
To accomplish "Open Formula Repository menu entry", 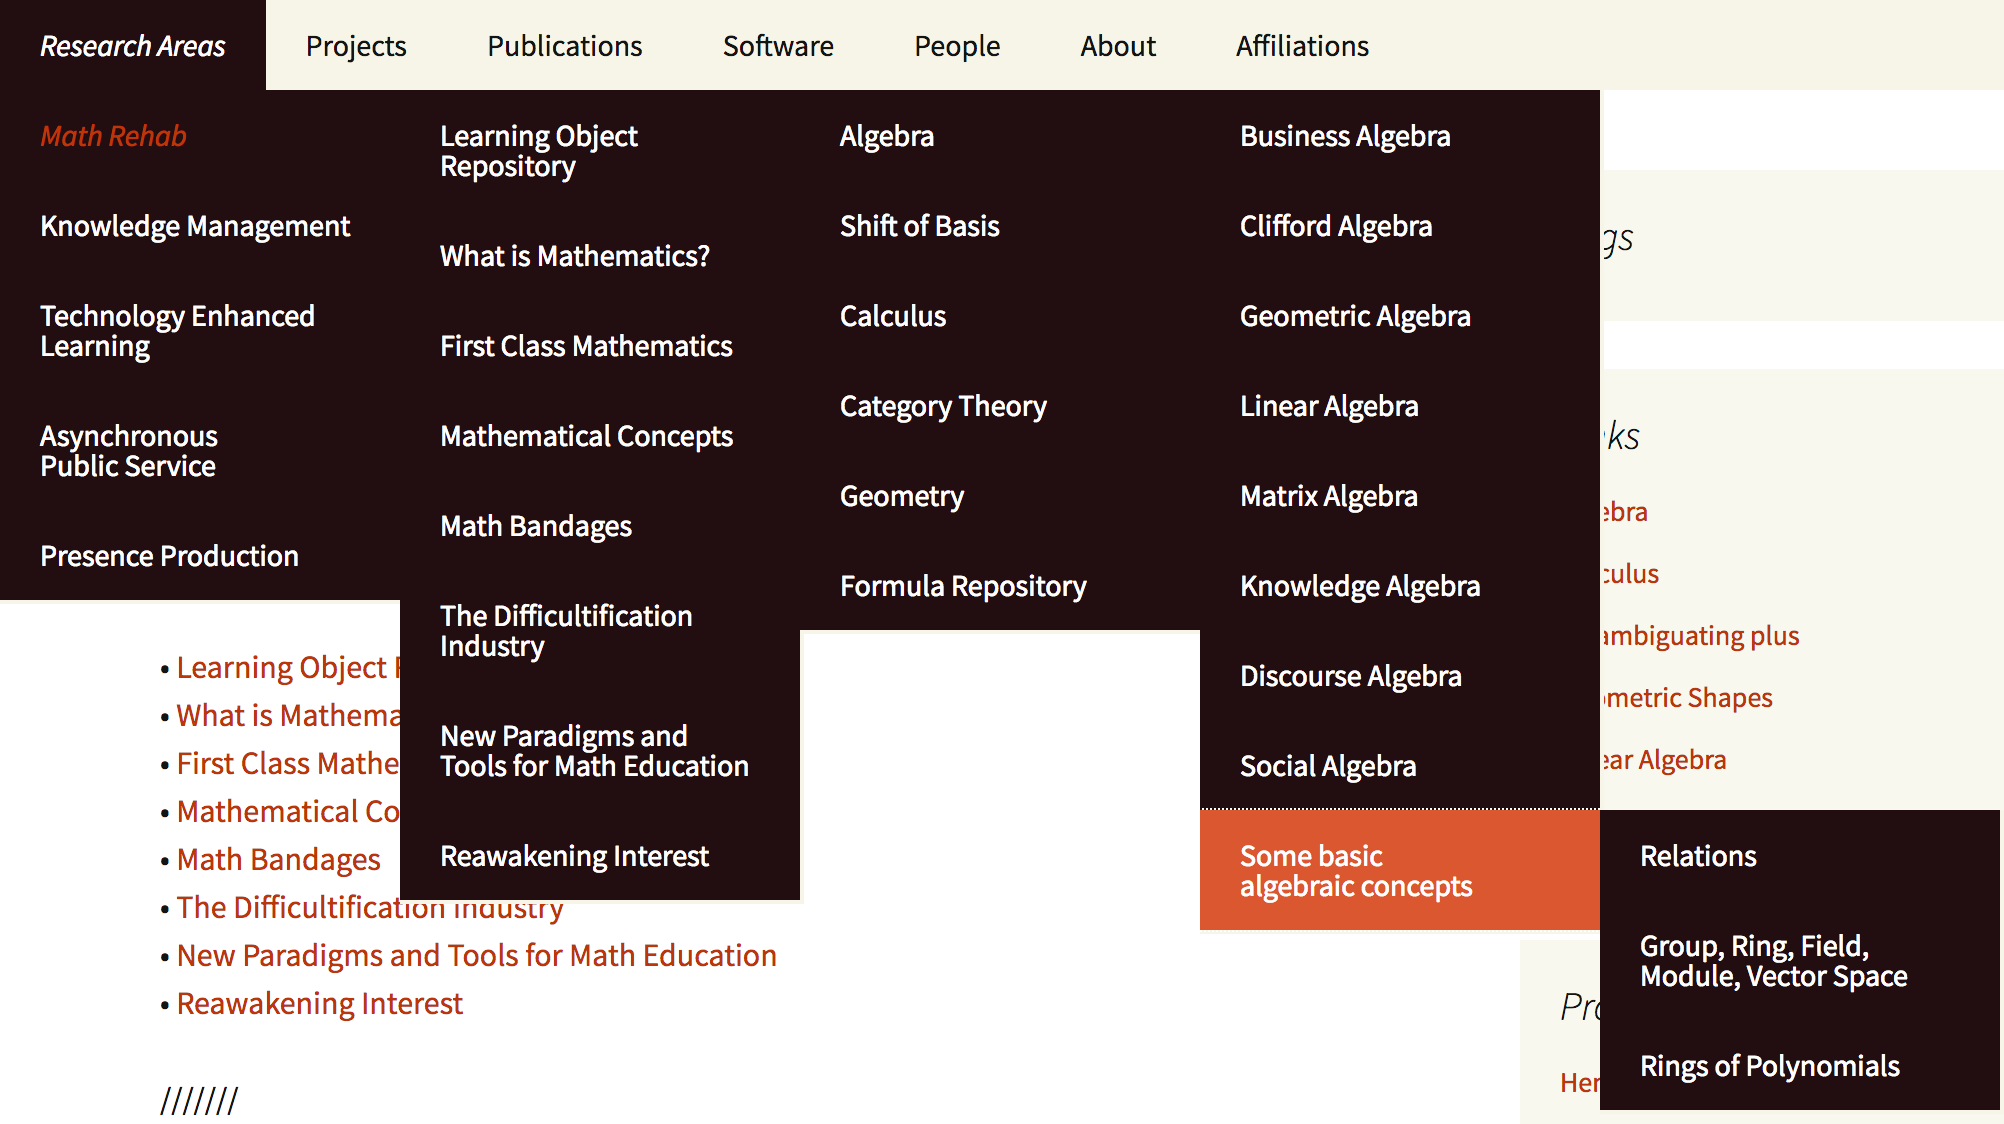I will (x=963, y=586).
